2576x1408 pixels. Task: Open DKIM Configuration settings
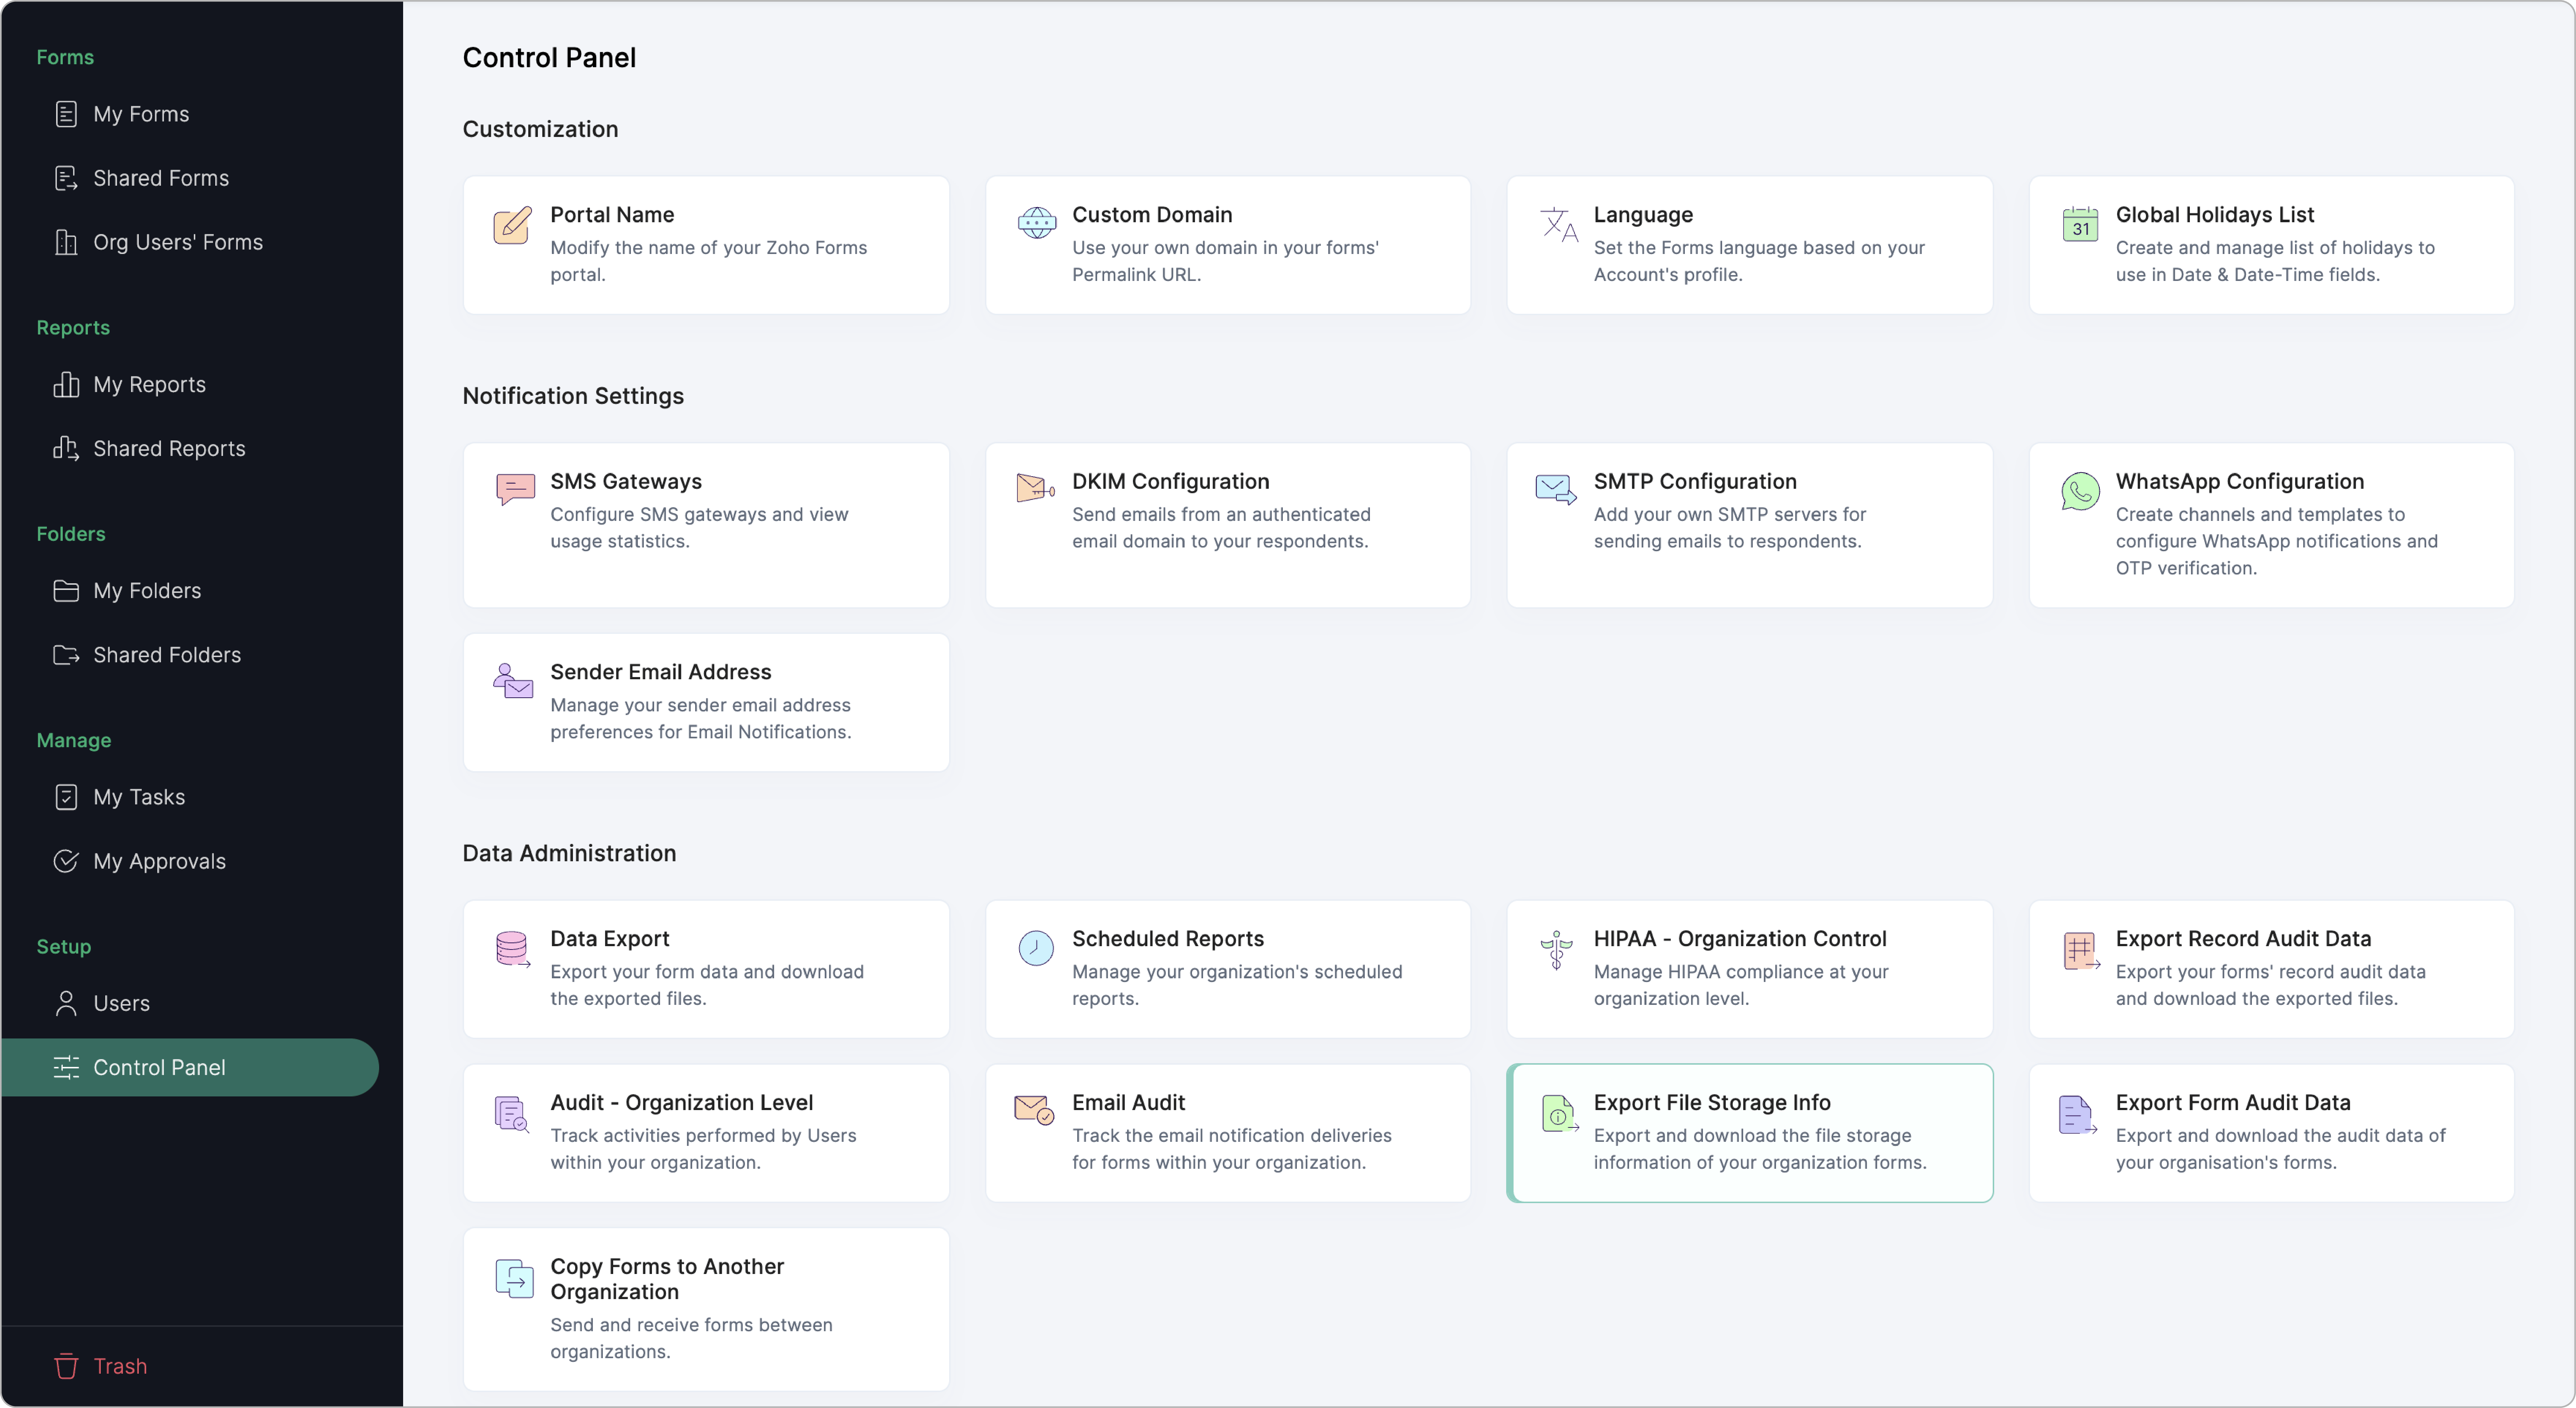point(1227,525)
